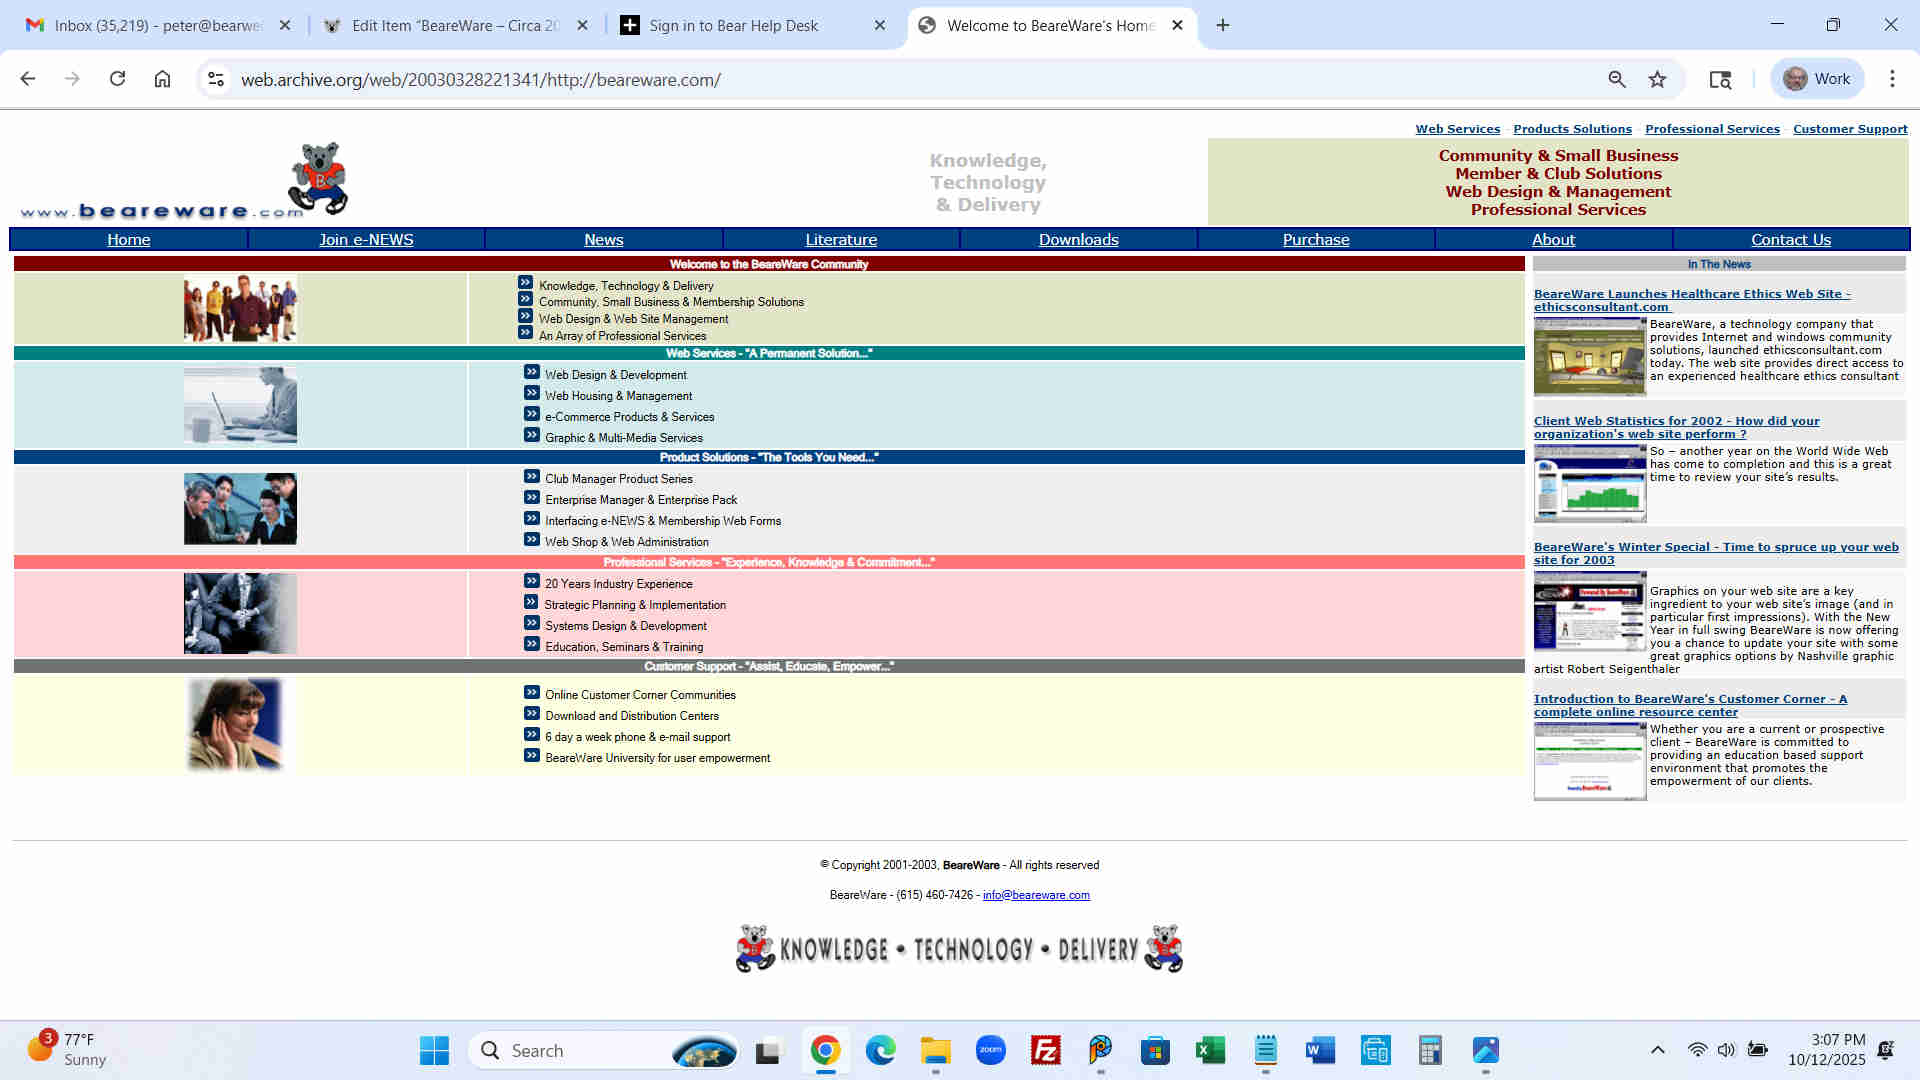Viewport: 1920px width, 1080px height.
Task: Click arrow icon beside BeareWare University
Action: pyautogui.click(x=531, y=755)
